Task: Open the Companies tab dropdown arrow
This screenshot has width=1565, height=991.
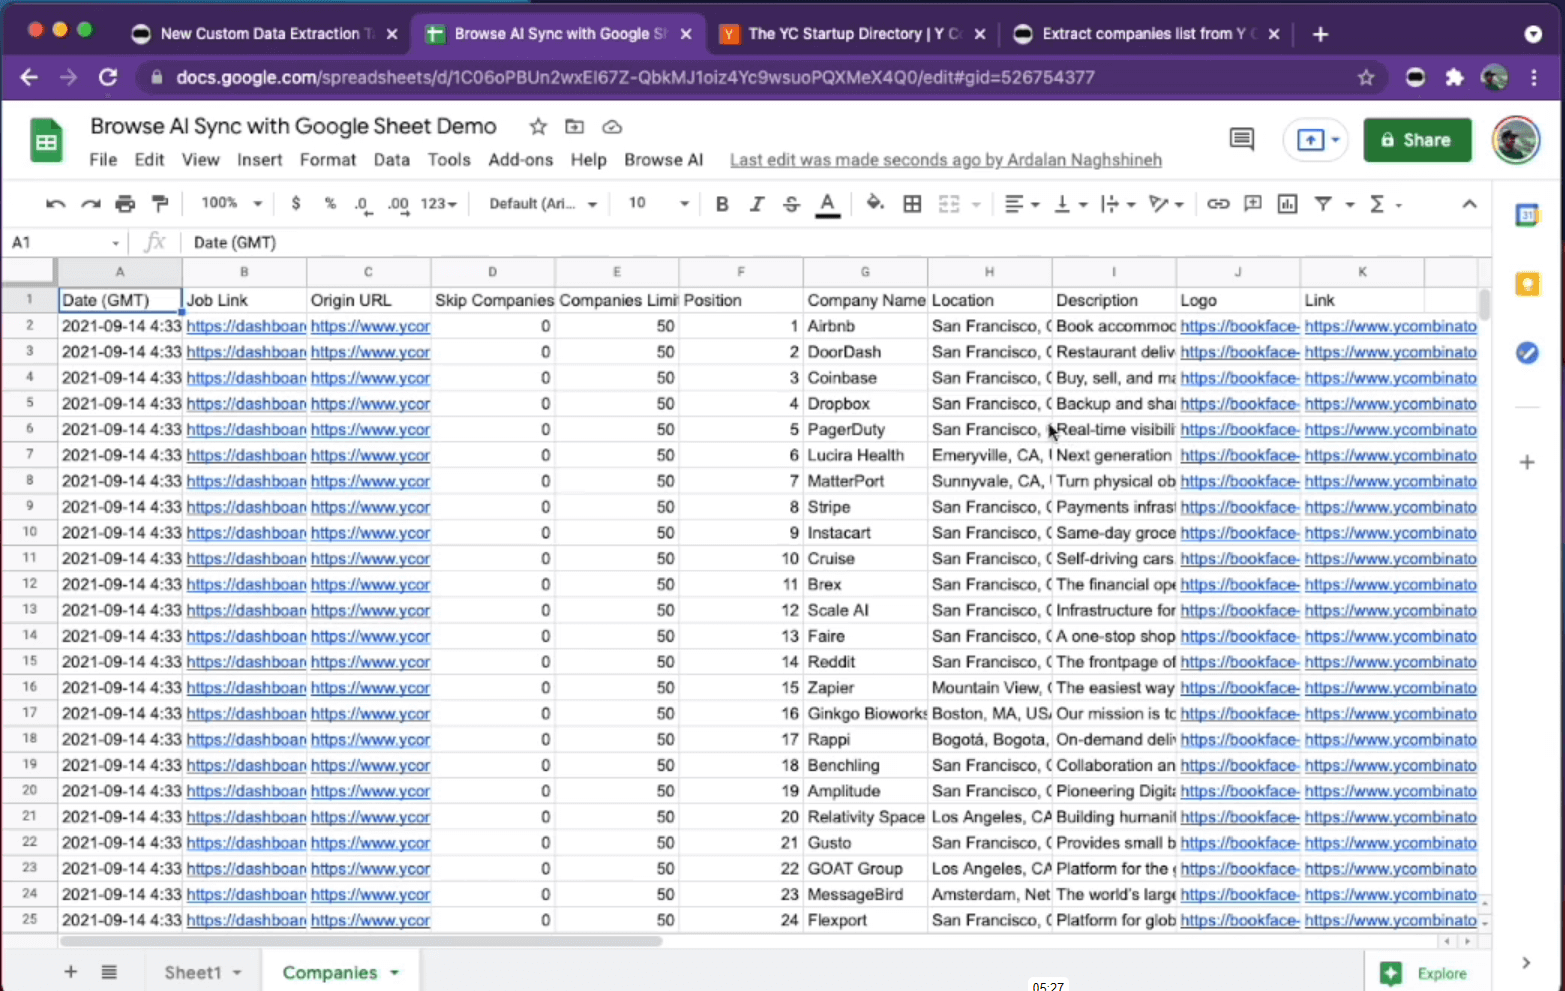Action: (x=395, y=972)
